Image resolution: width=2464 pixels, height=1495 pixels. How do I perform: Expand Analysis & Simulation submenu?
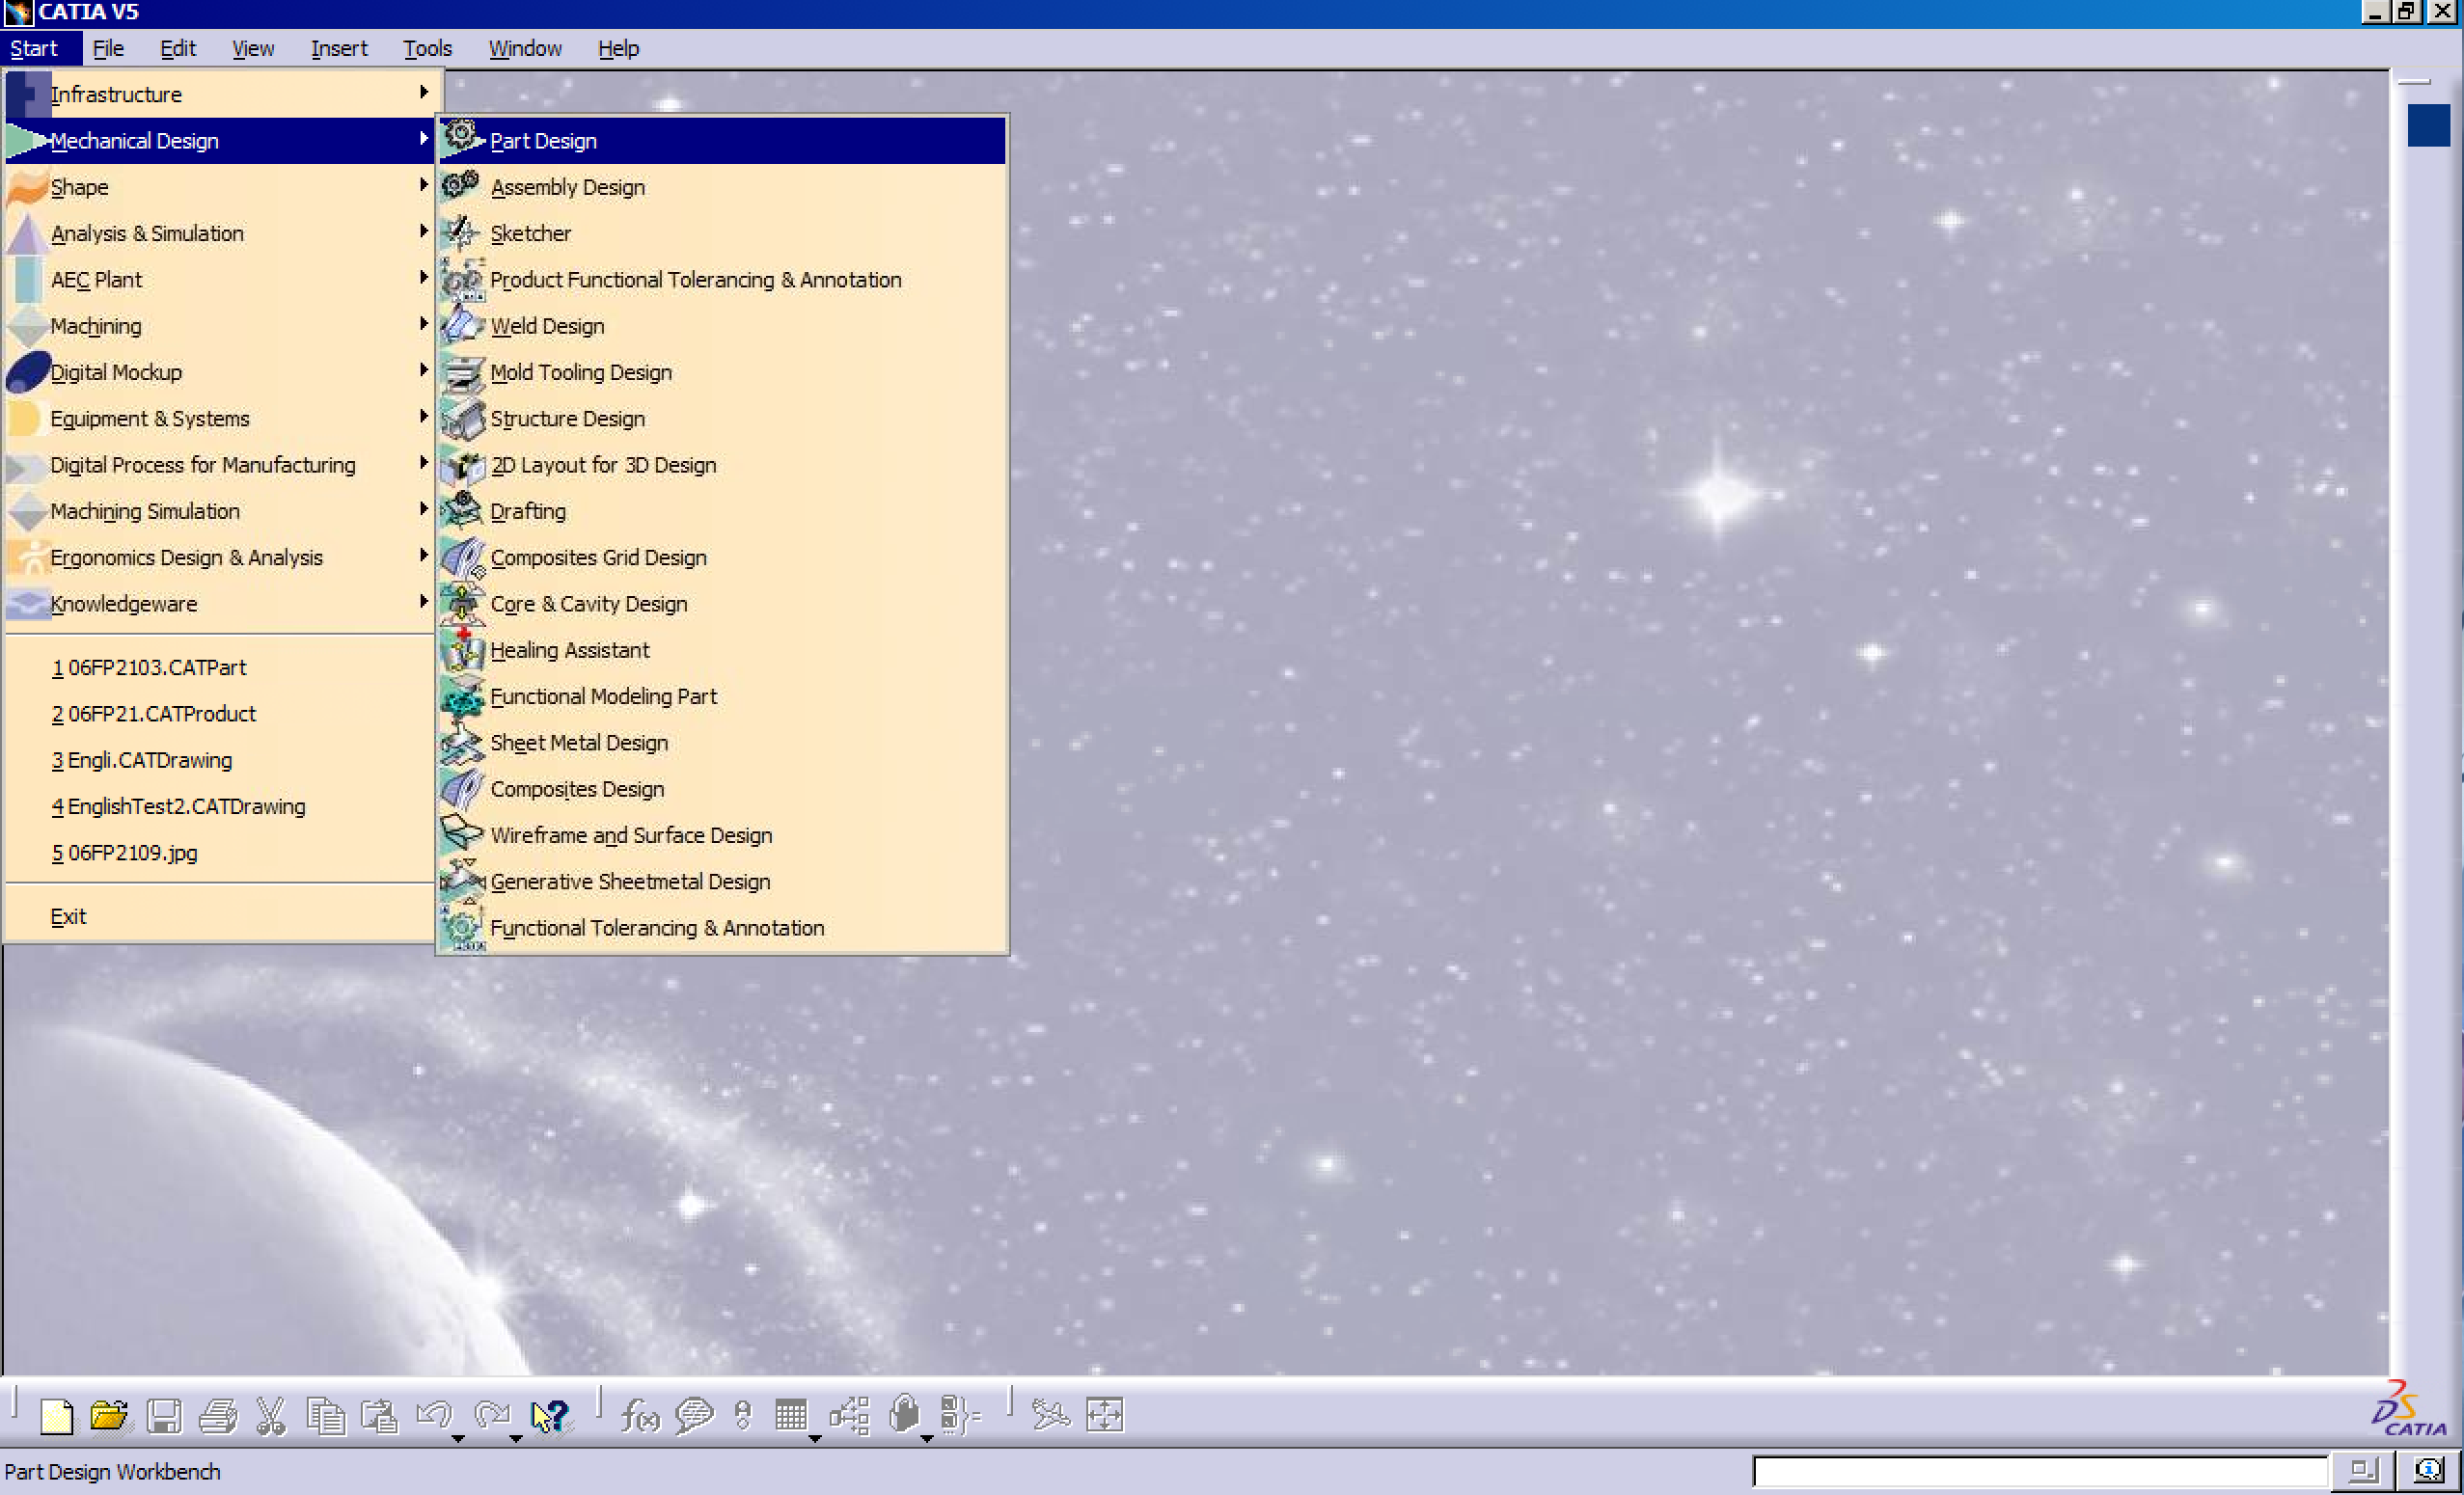click(219, 233)
